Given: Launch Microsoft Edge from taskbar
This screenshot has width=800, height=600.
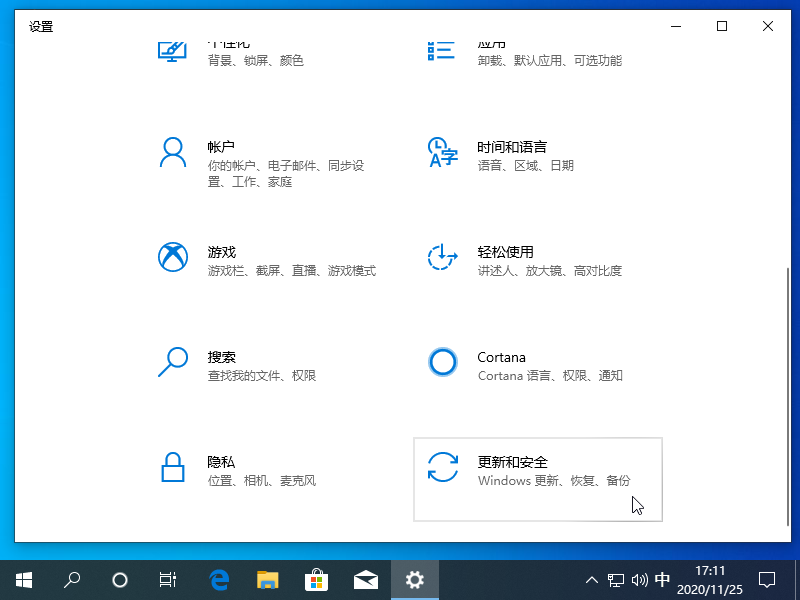Looking at the screenshot, I should (x=219, y=579).
